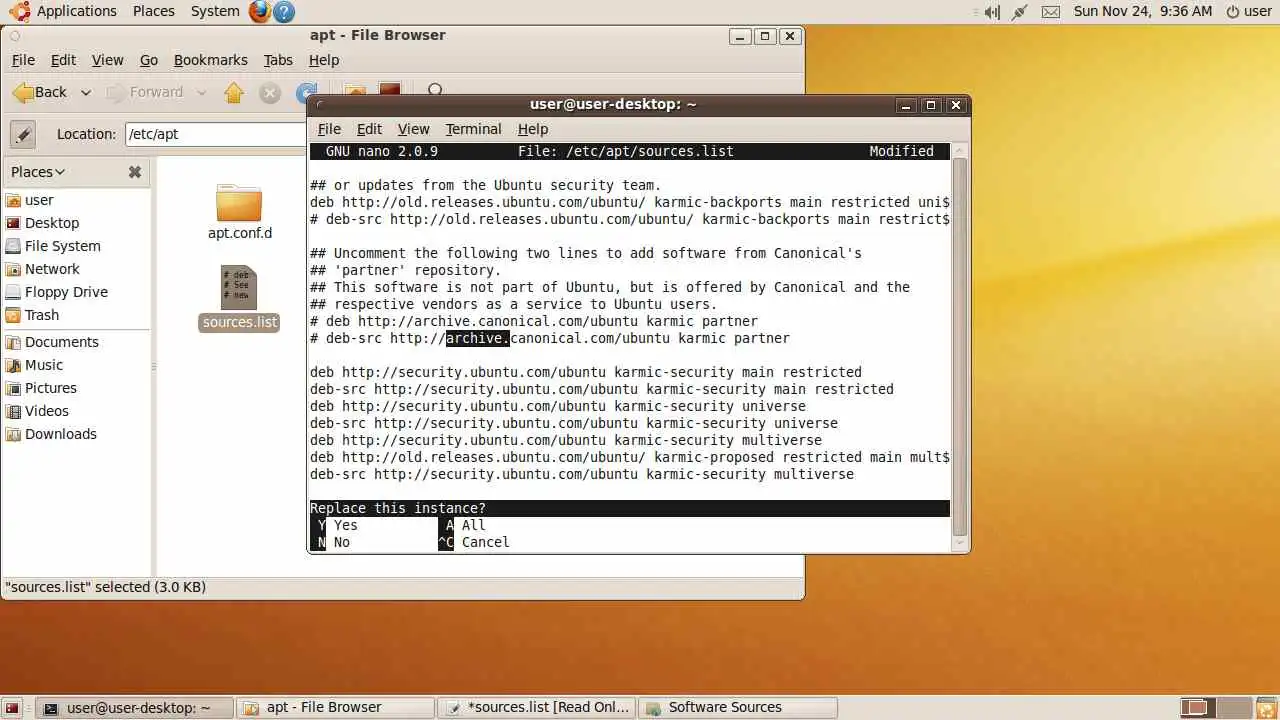Image resolution: width=1280 pixels, height=720 pixels.
Task: Switch to Software Sources taskbar button
Action: click(737, 708)
